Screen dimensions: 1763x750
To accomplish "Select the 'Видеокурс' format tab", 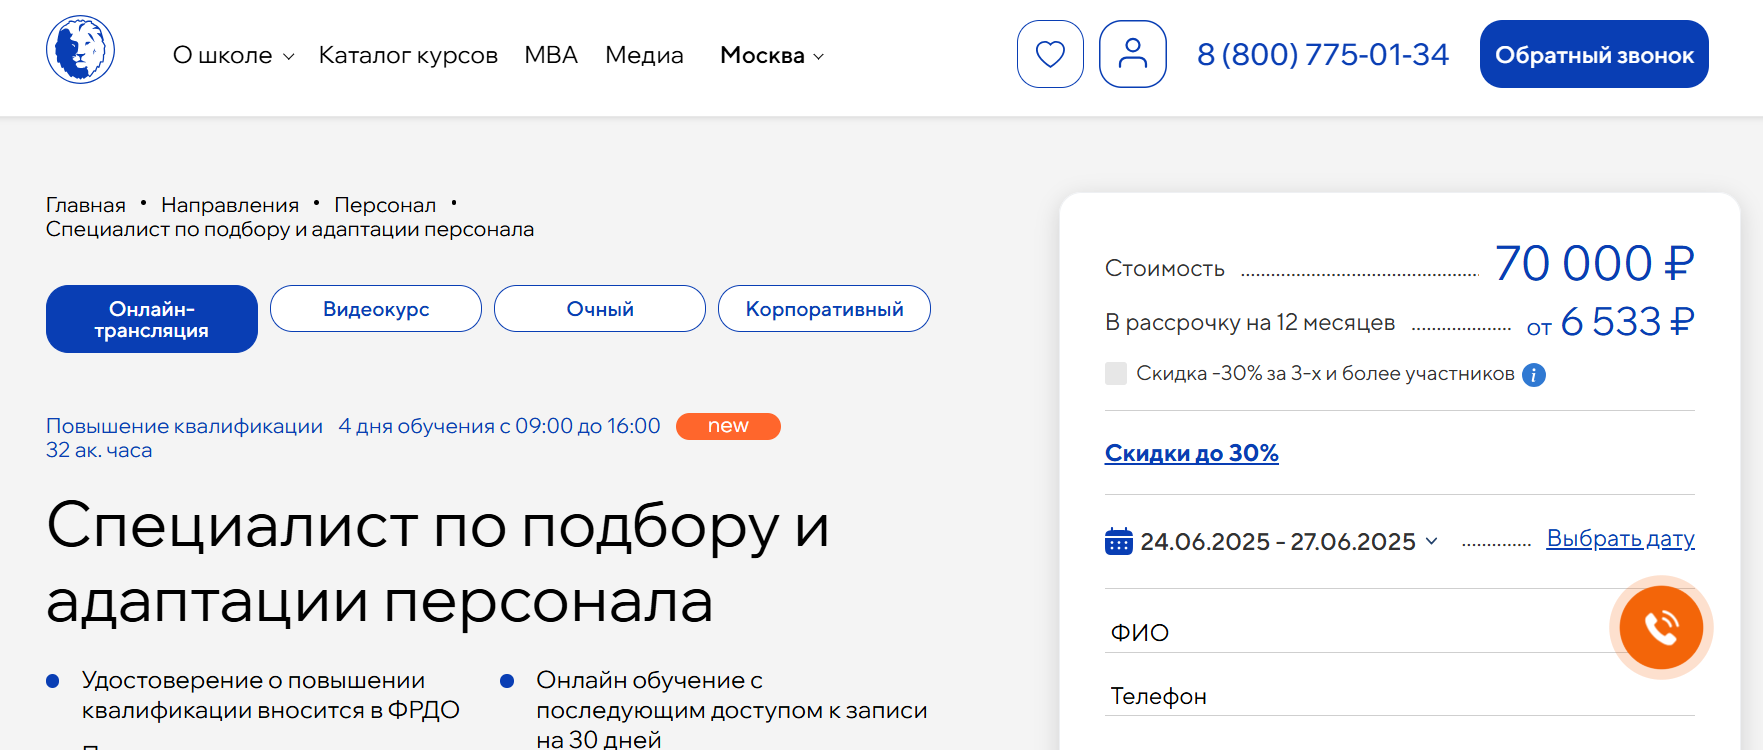I will click(376, 309).
